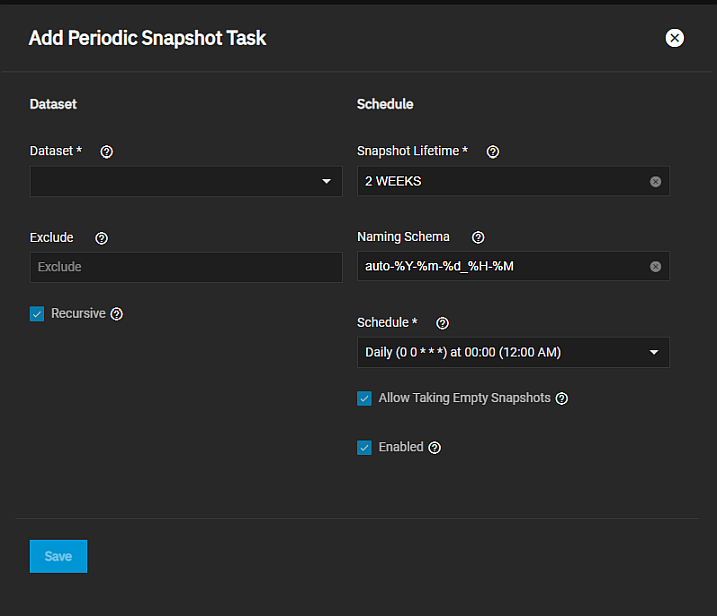Click the Naming Schema input field
The height and width of the screenshot is (616, 717).
point(500,267)
